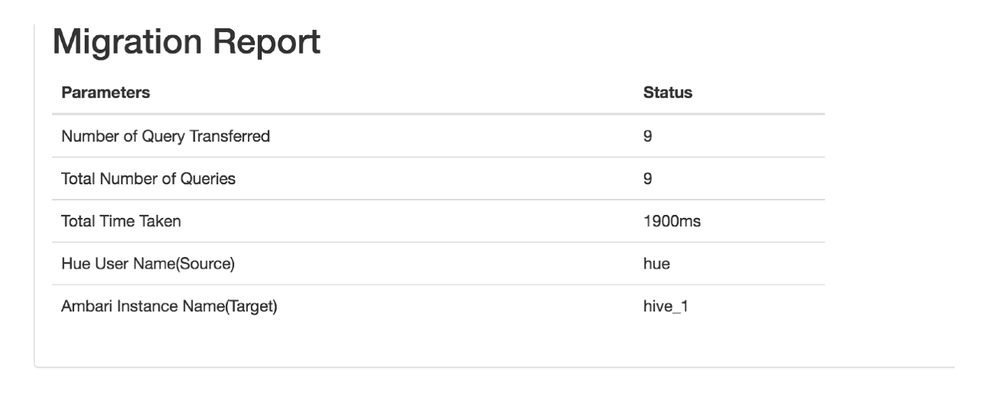Click the Ambari Instance Name(Target) label
The width and height of the screenshot is (999, 410).
point(169,306)
